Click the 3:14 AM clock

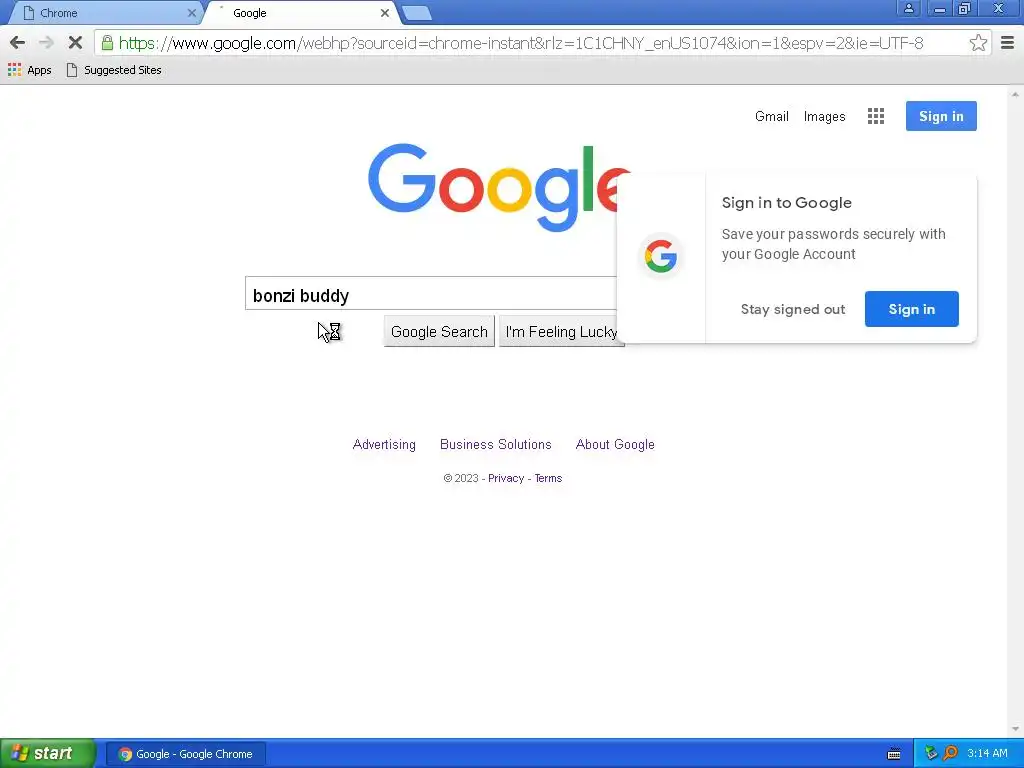tap(987, 753)
